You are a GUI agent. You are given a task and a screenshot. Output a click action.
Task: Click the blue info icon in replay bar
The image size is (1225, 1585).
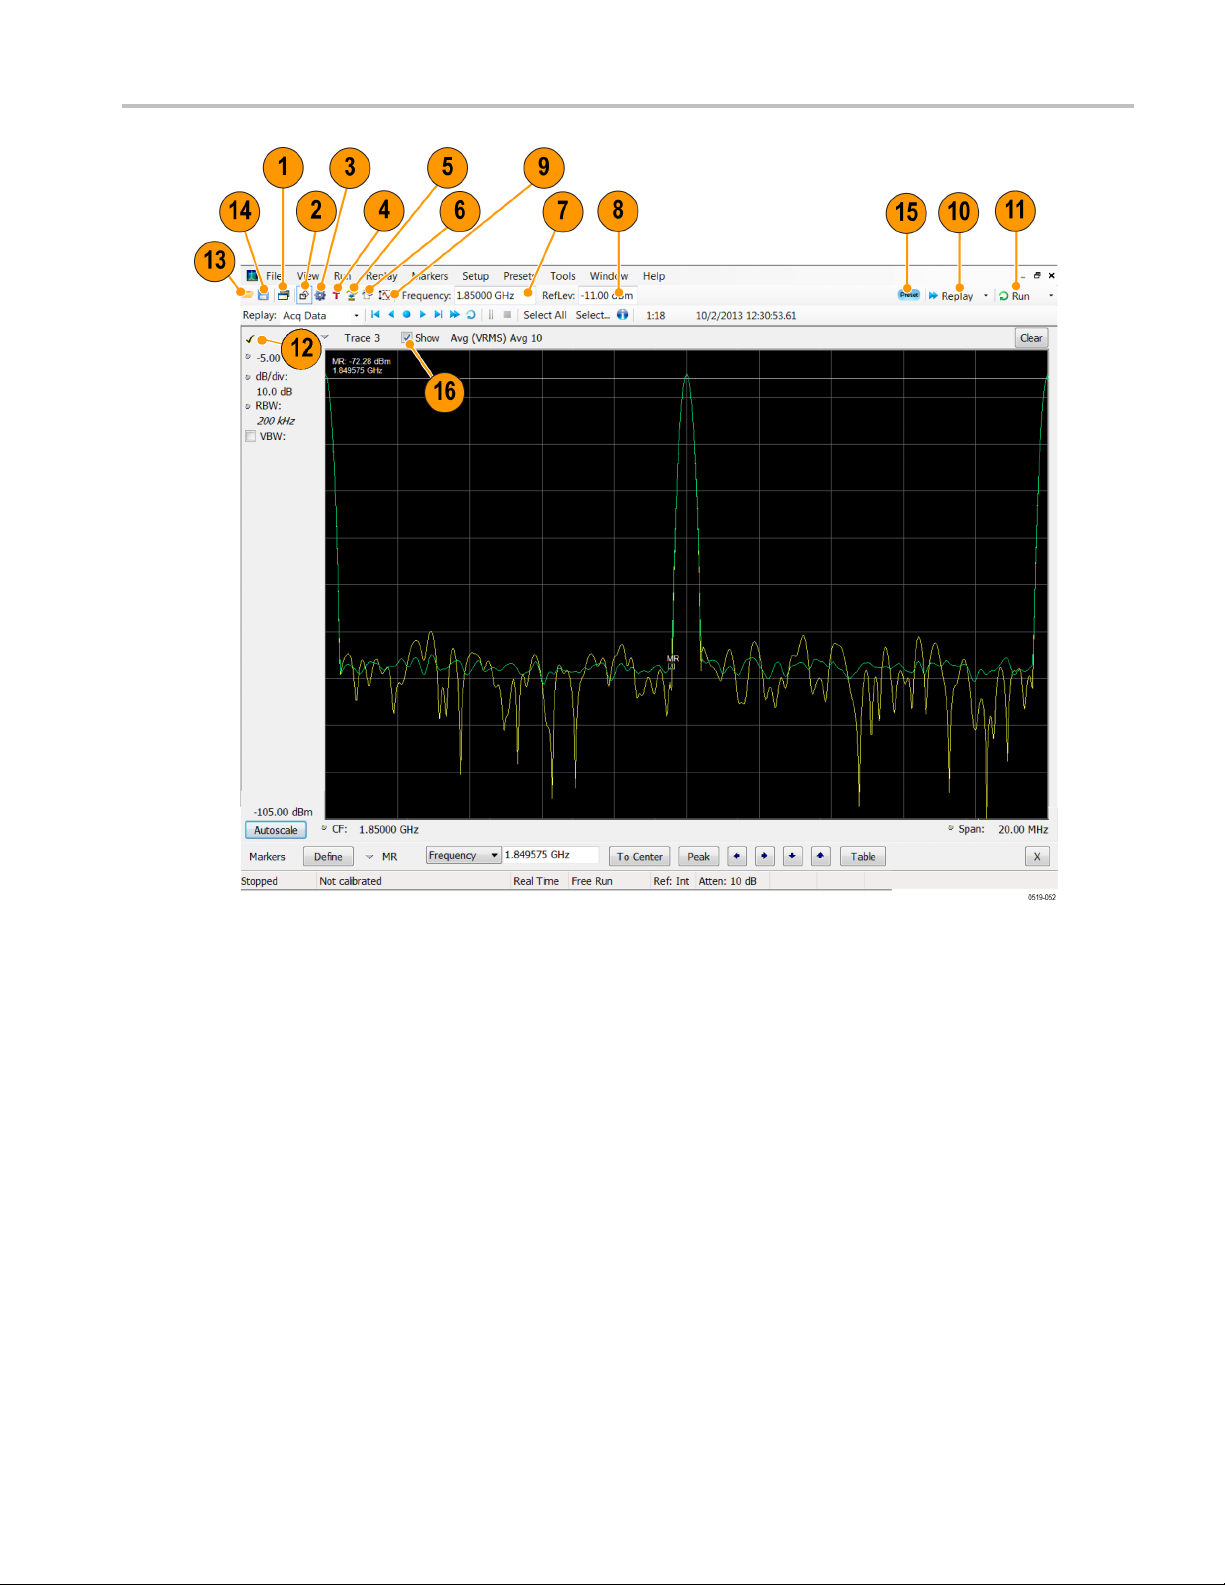pyautogui.click(x=622, y=314)
